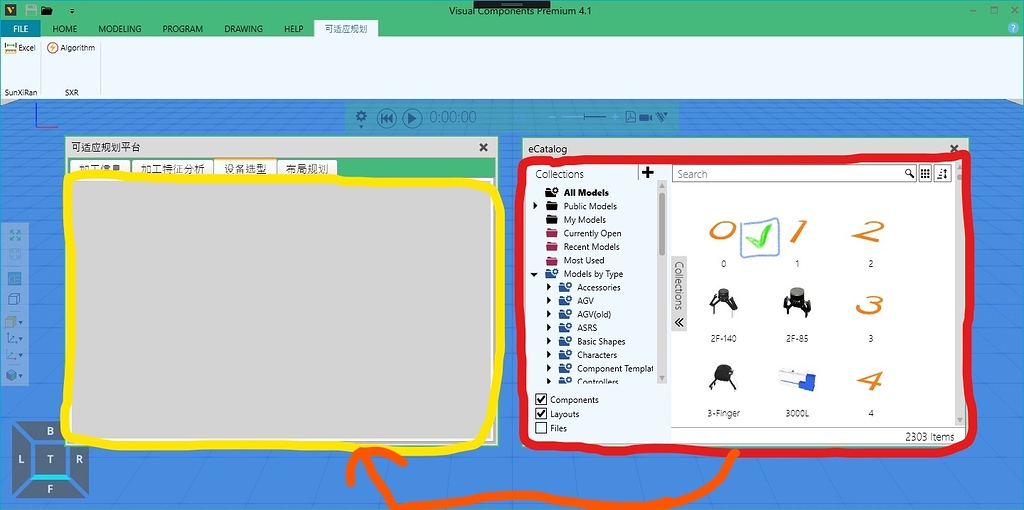Record a video with the camera icon
The image size is (1024, 510).
coord(645,117)
